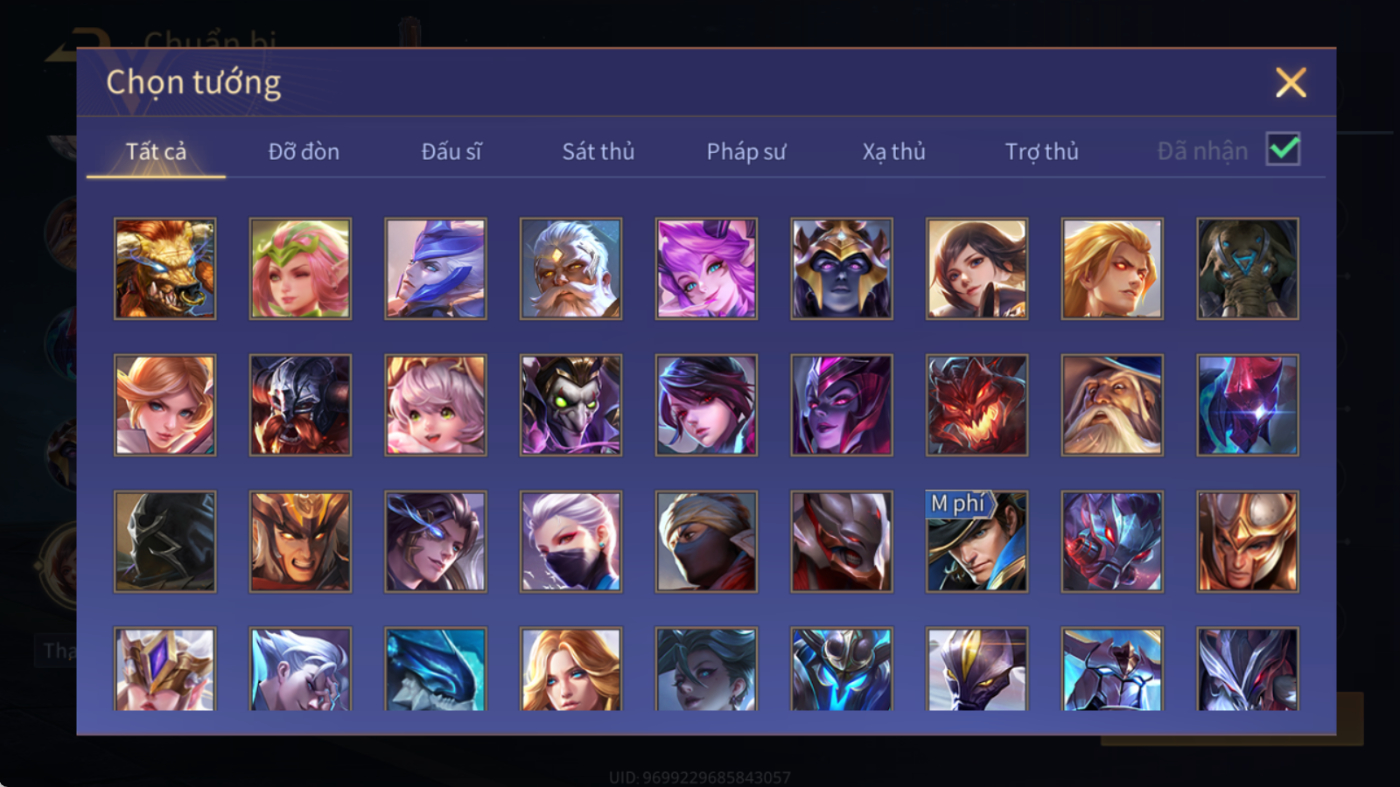
Task: Choose the white-bearded old man hero
Action: [571, 269]
